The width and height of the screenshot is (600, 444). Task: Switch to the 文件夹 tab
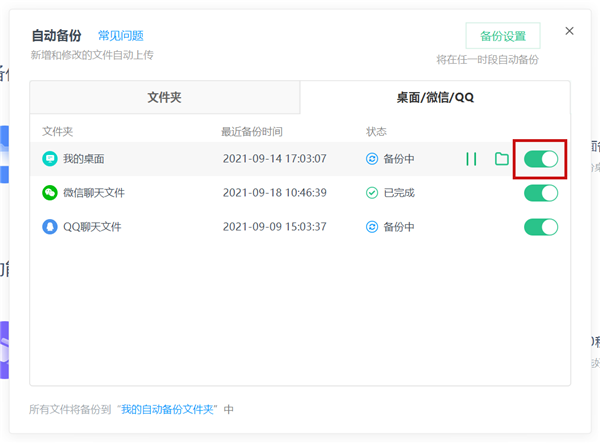point(165,97)
